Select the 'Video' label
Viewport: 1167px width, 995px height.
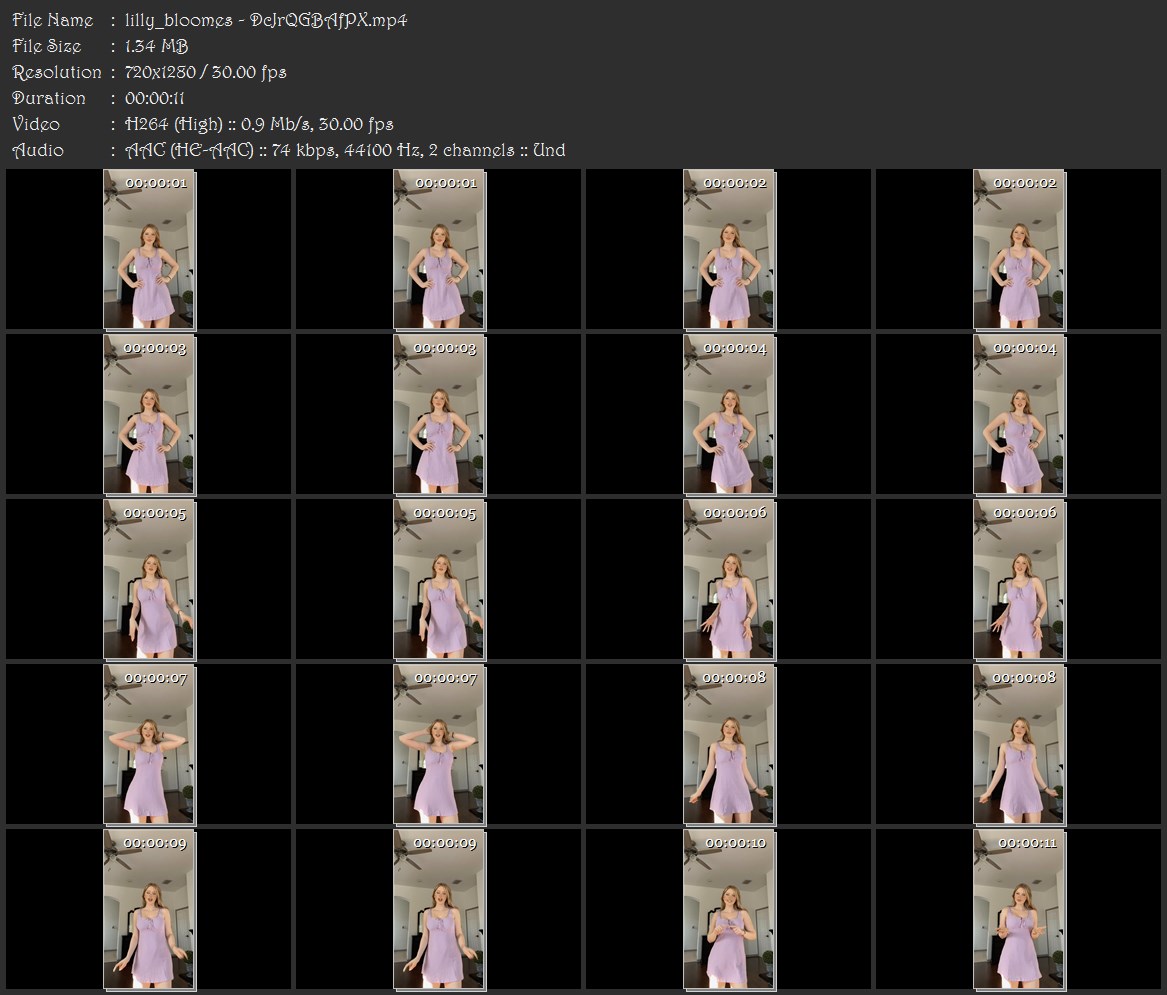(x=36, y=124)
